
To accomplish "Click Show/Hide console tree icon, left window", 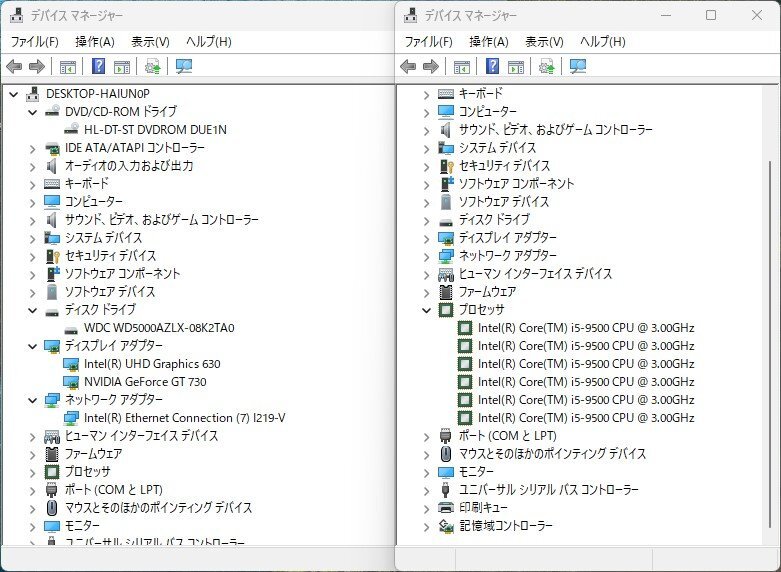I will pos(68,67).
